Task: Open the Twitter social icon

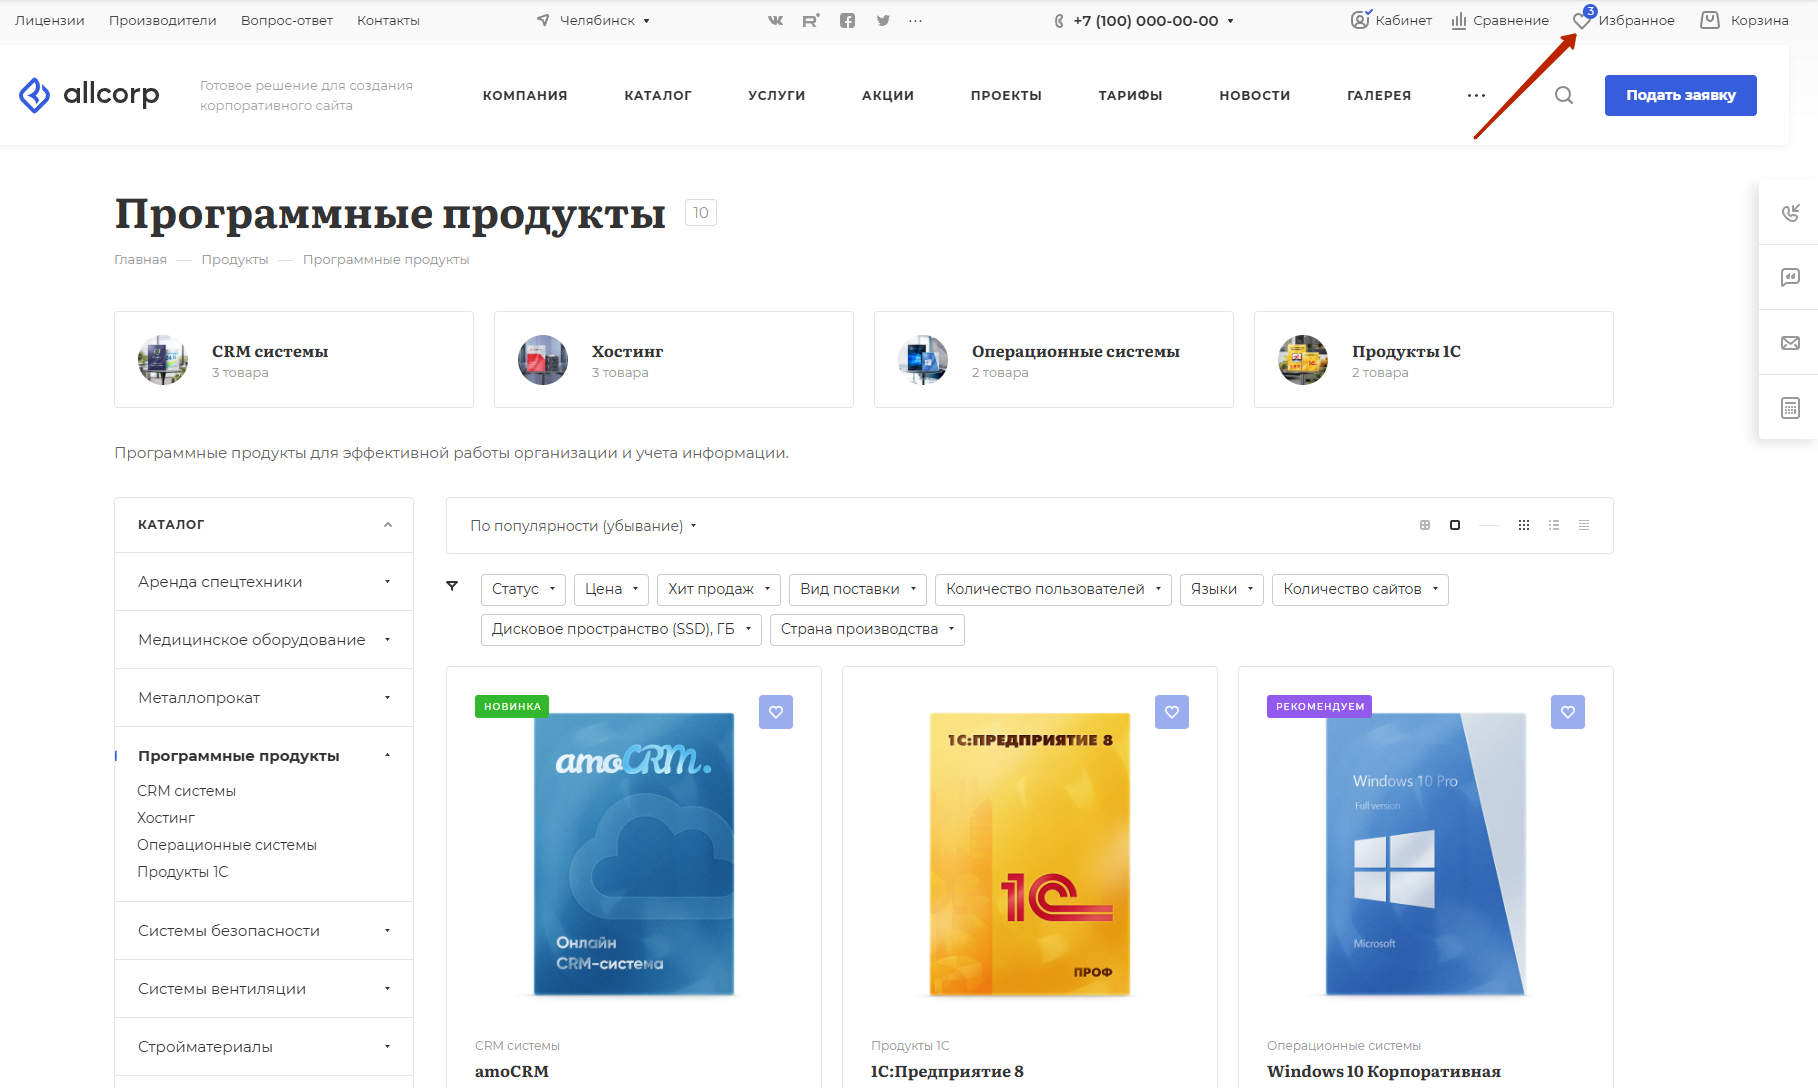Action: click(x=883, y=20)
